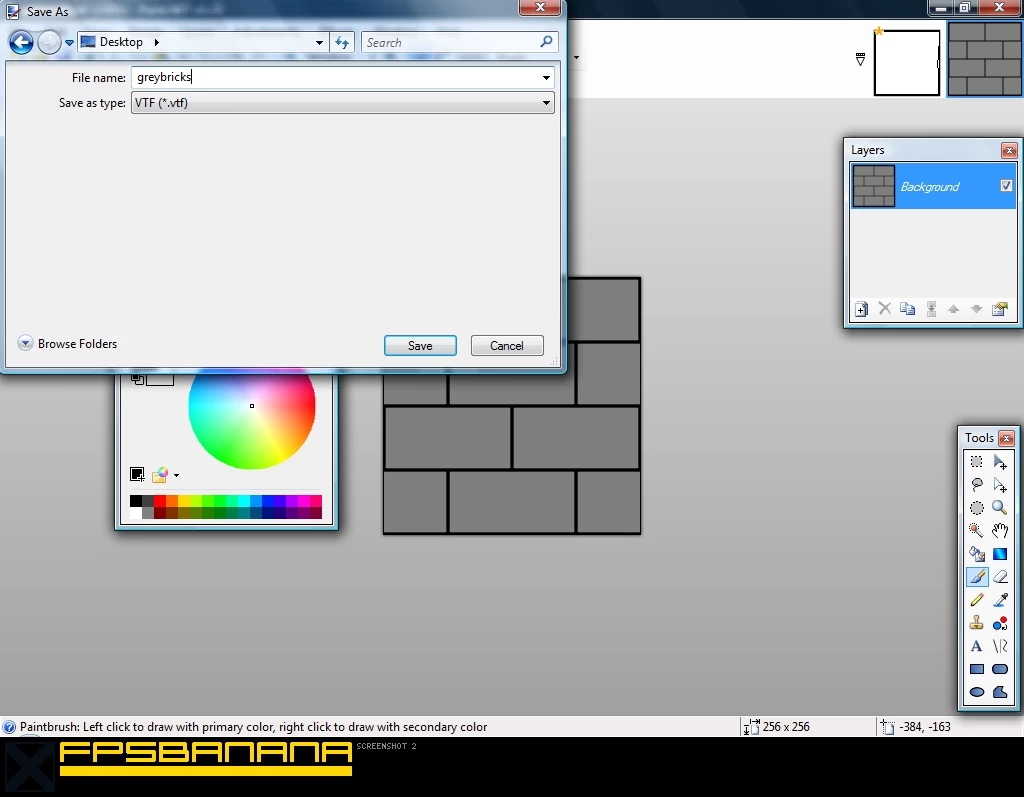The height and width of the screenshot is (797, 1024).
Task: Add a new layer in Layers panel
Action: pyautogui.click(x=861, y=309)
